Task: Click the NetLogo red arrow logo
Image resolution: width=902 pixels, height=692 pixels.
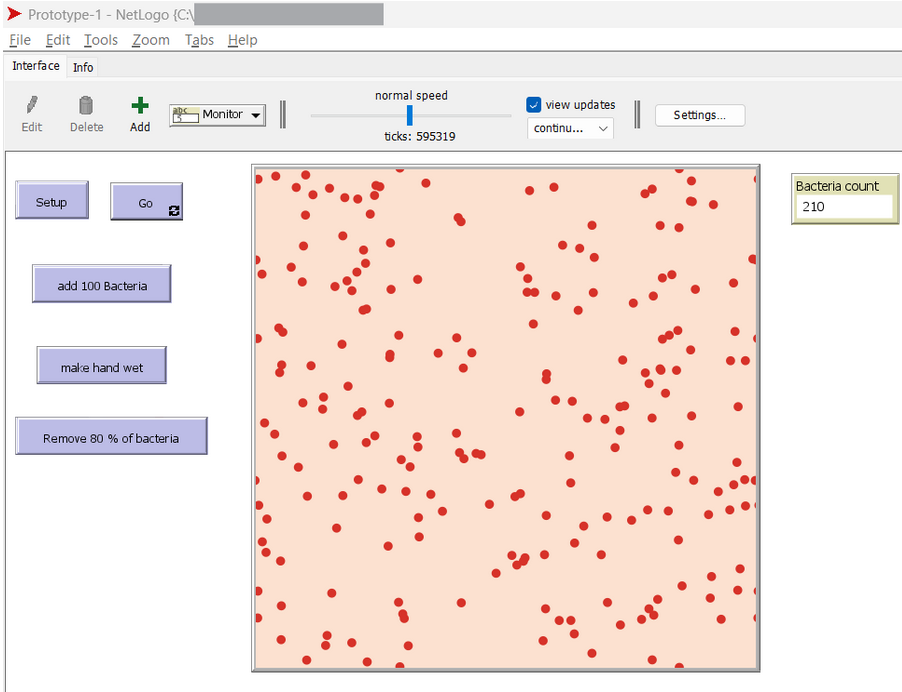Action: point(14,14)
